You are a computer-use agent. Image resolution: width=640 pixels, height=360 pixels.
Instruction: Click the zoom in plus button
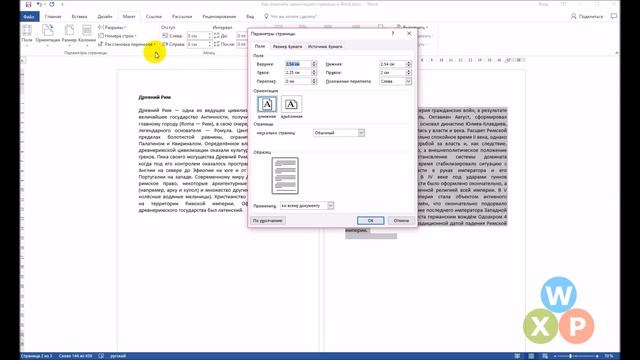(x=597, y=356)
